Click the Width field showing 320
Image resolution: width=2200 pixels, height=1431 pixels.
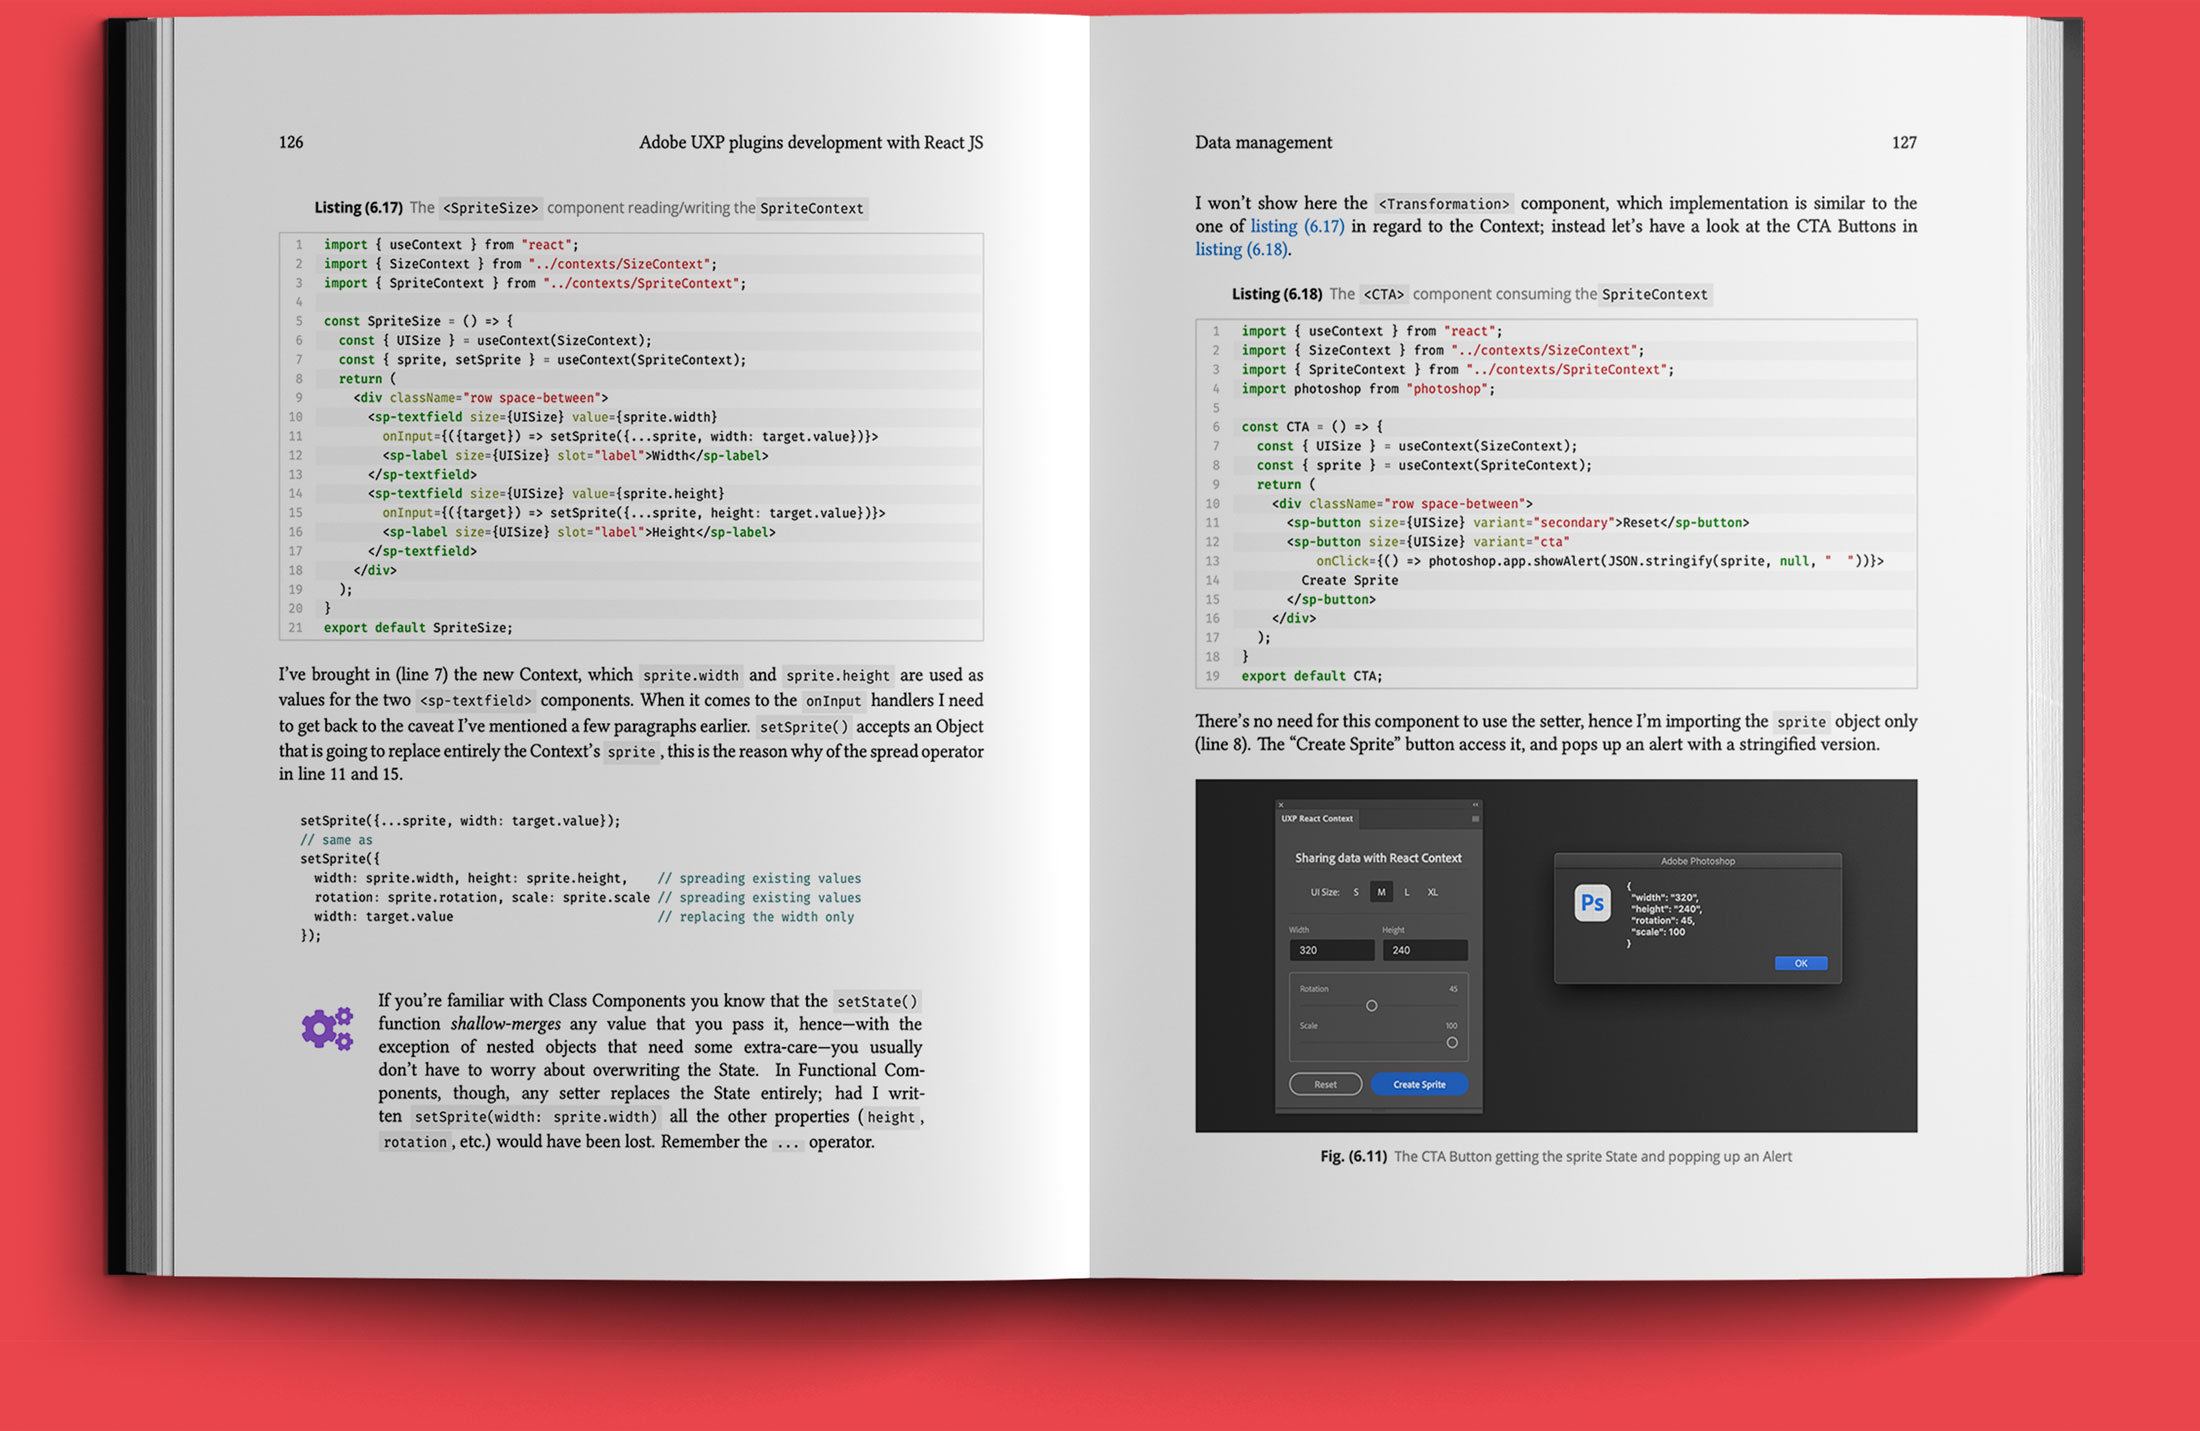tap(1331, 950)
